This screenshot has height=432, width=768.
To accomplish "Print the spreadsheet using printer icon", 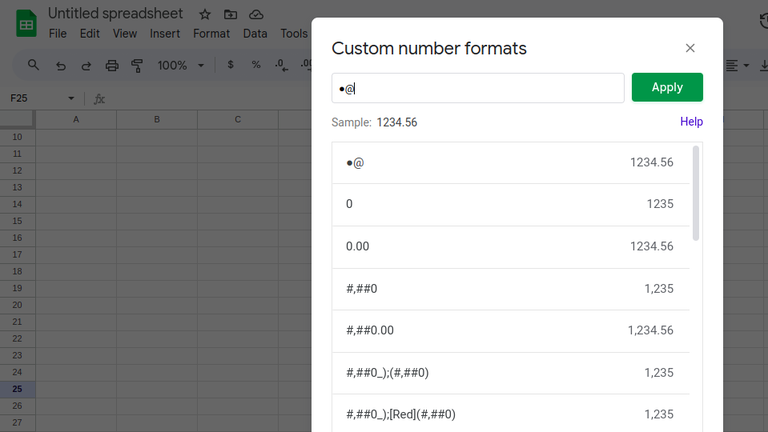I will point(112,65).
